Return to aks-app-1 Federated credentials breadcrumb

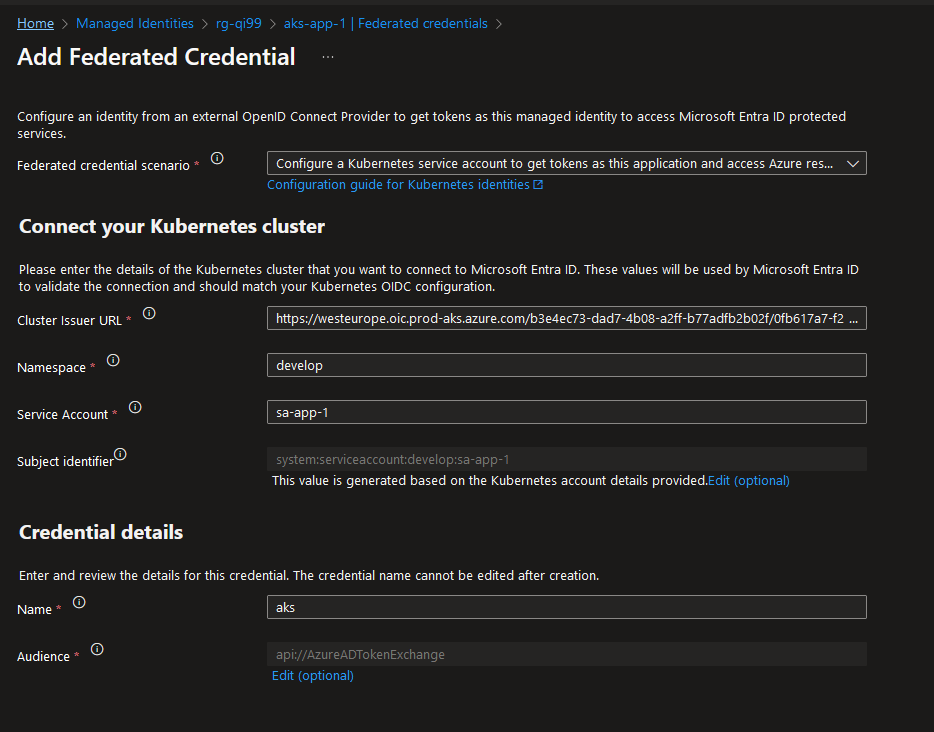pos(384,23)
